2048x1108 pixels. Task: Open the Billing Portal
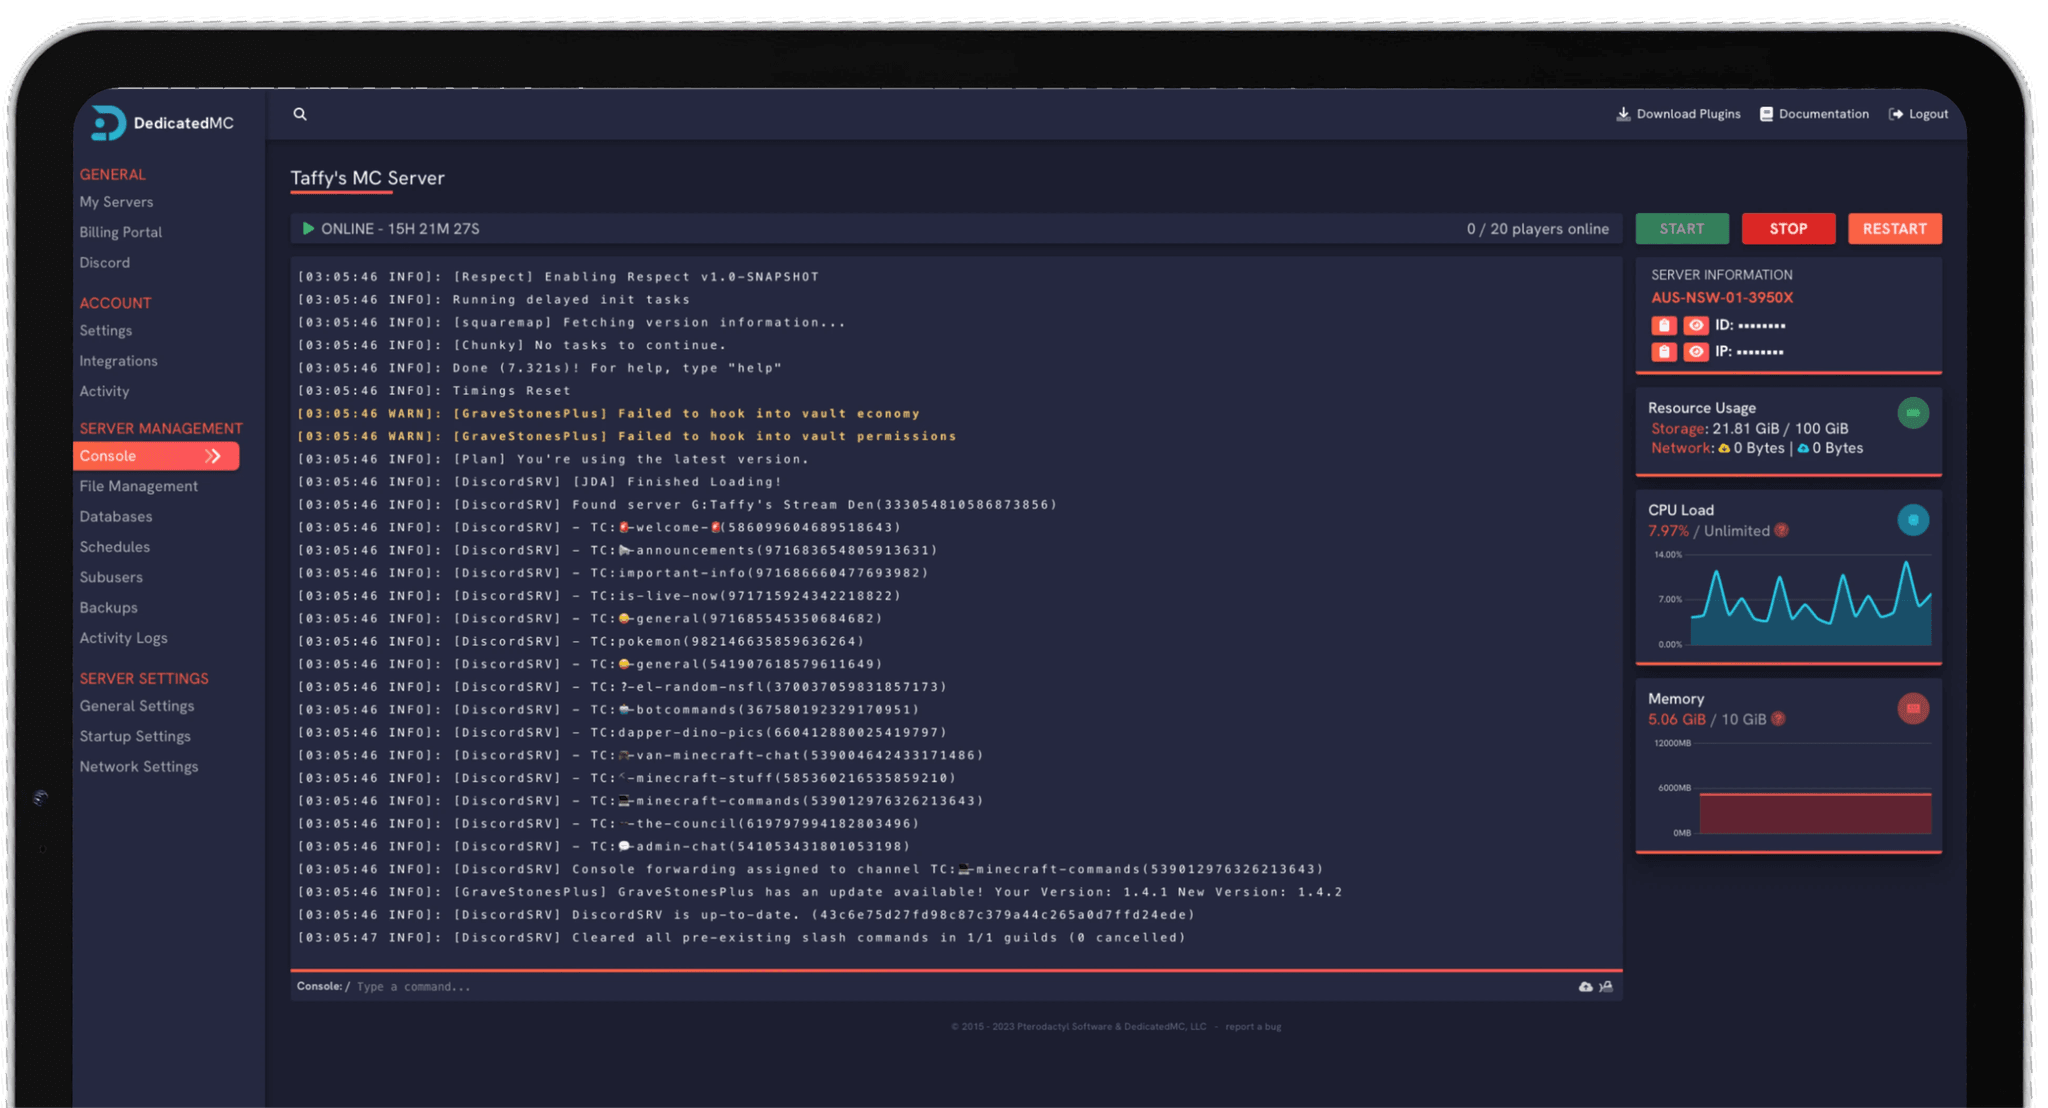point(121,232)
